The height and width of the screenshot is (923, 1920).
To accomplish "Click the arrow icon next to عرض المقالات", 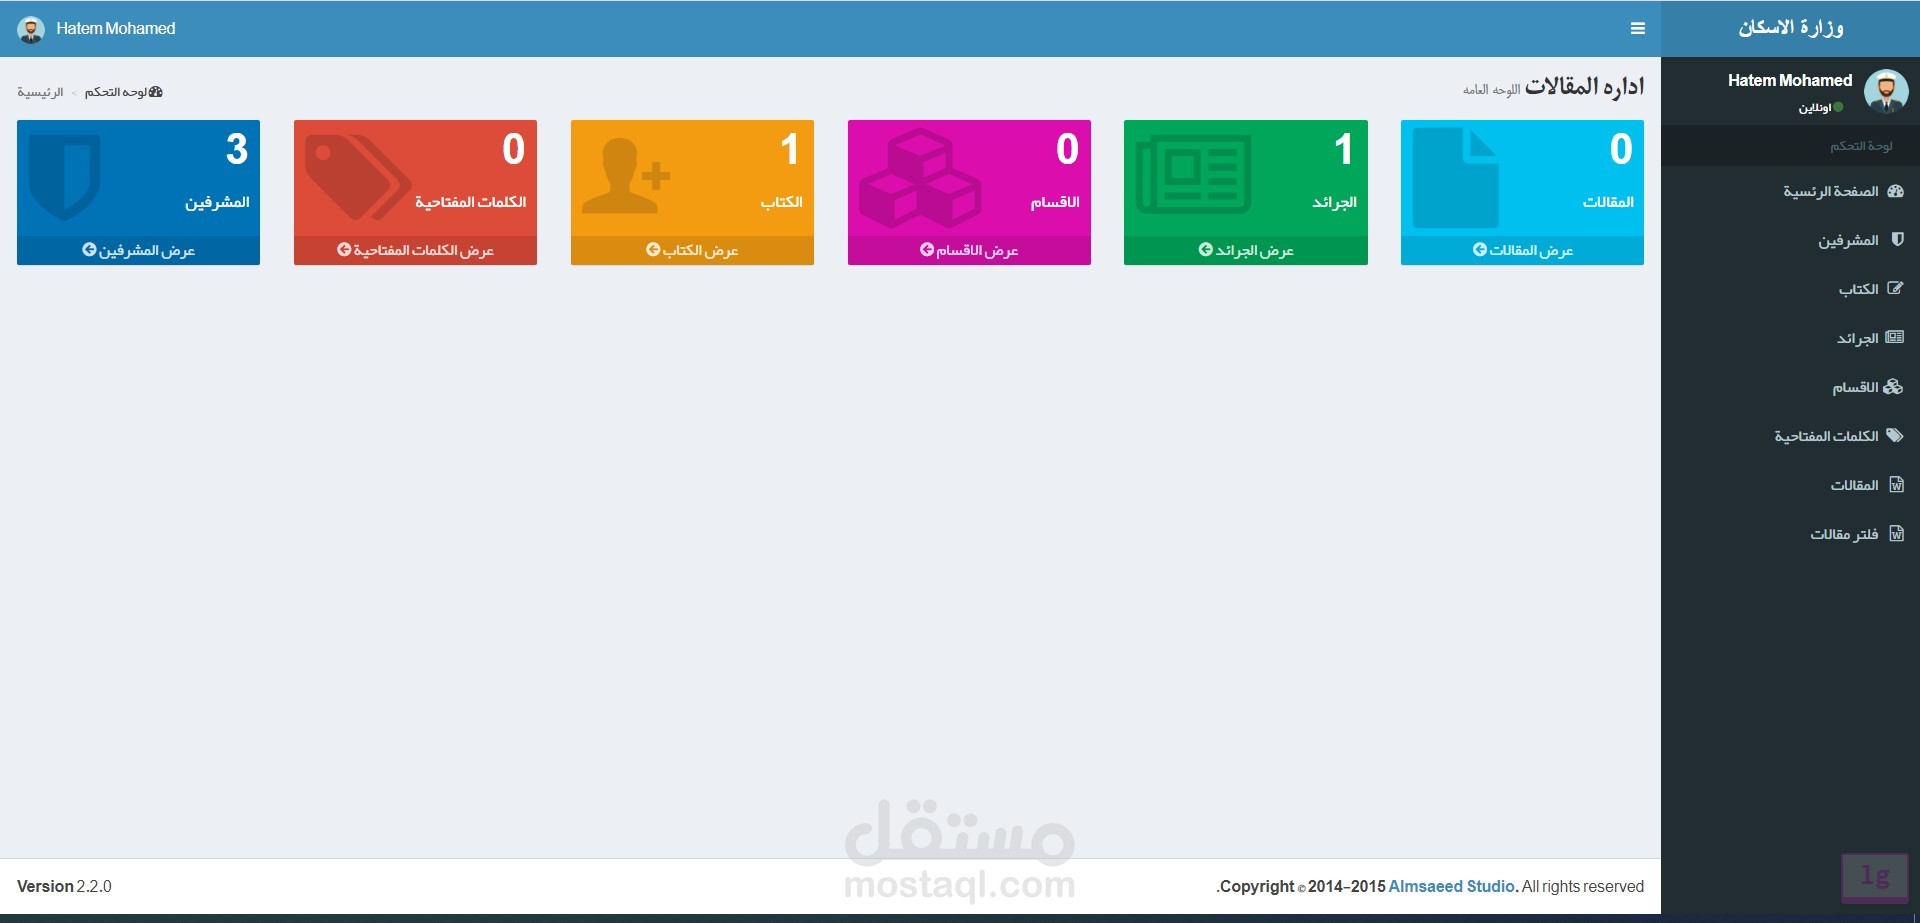I will [x=1480, y=249].
